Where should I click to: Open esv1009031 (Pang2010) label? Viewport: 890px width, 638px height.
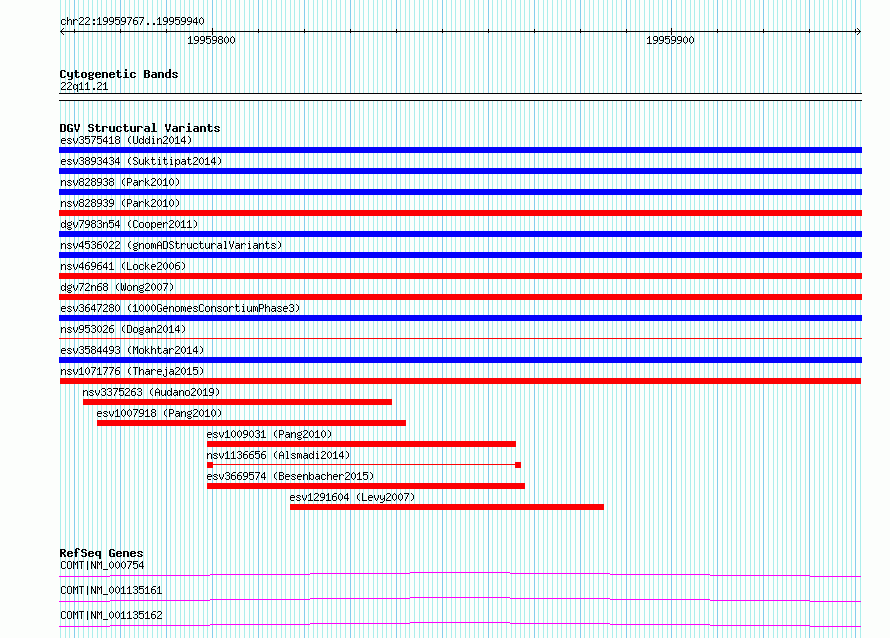point(269,434)
